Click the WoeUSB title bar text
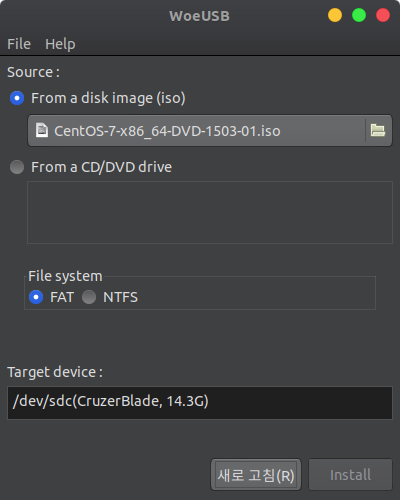Viewport: 400px width, 500px height. (199, 16)
